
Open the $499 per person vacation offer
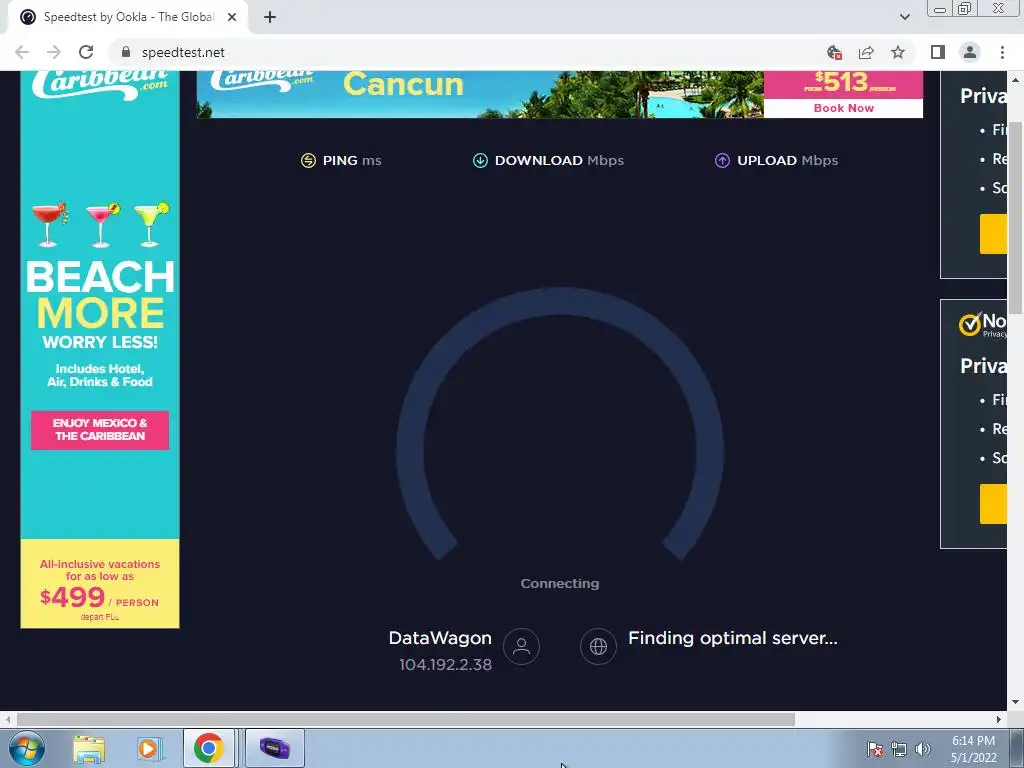pyautogui.click(x=100, y=584)
